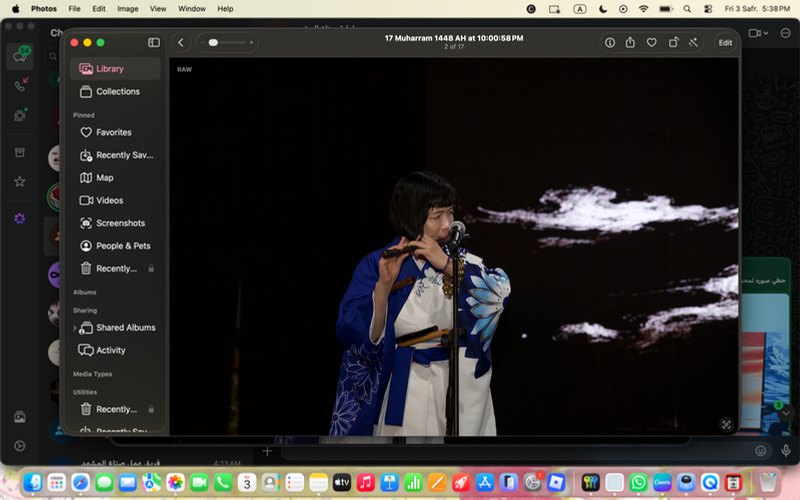The width and height of the screenshot is (800, 500).
Task: Open WhatsApp starred messages icon
Action: 20,182
